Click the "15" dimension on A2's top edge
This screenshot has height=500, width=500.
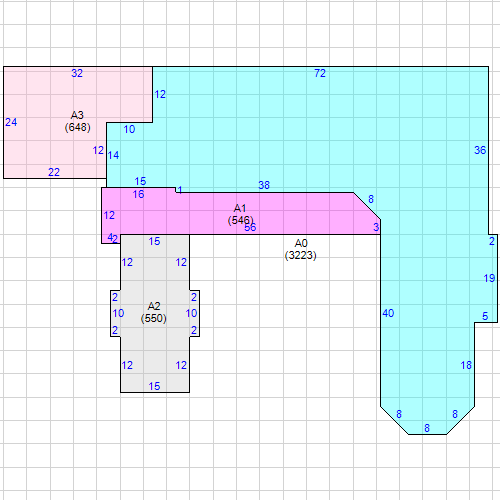(x=154, y=241)
